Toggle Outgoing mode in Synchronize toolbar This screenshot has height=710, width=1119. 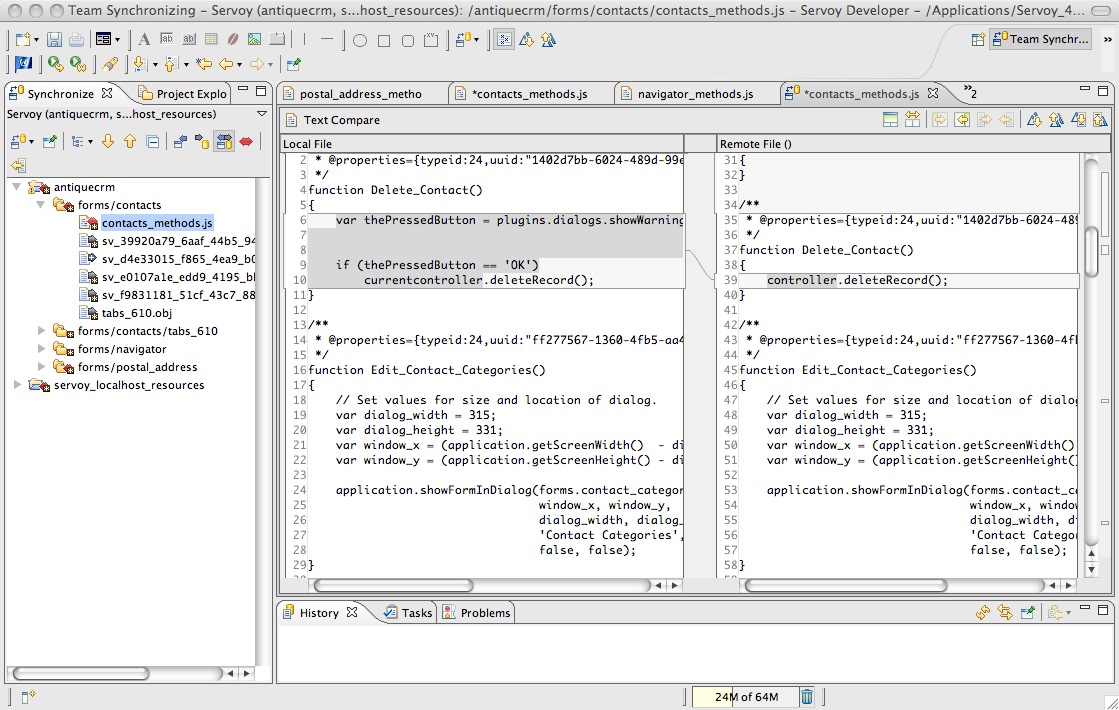pos(201,142)
